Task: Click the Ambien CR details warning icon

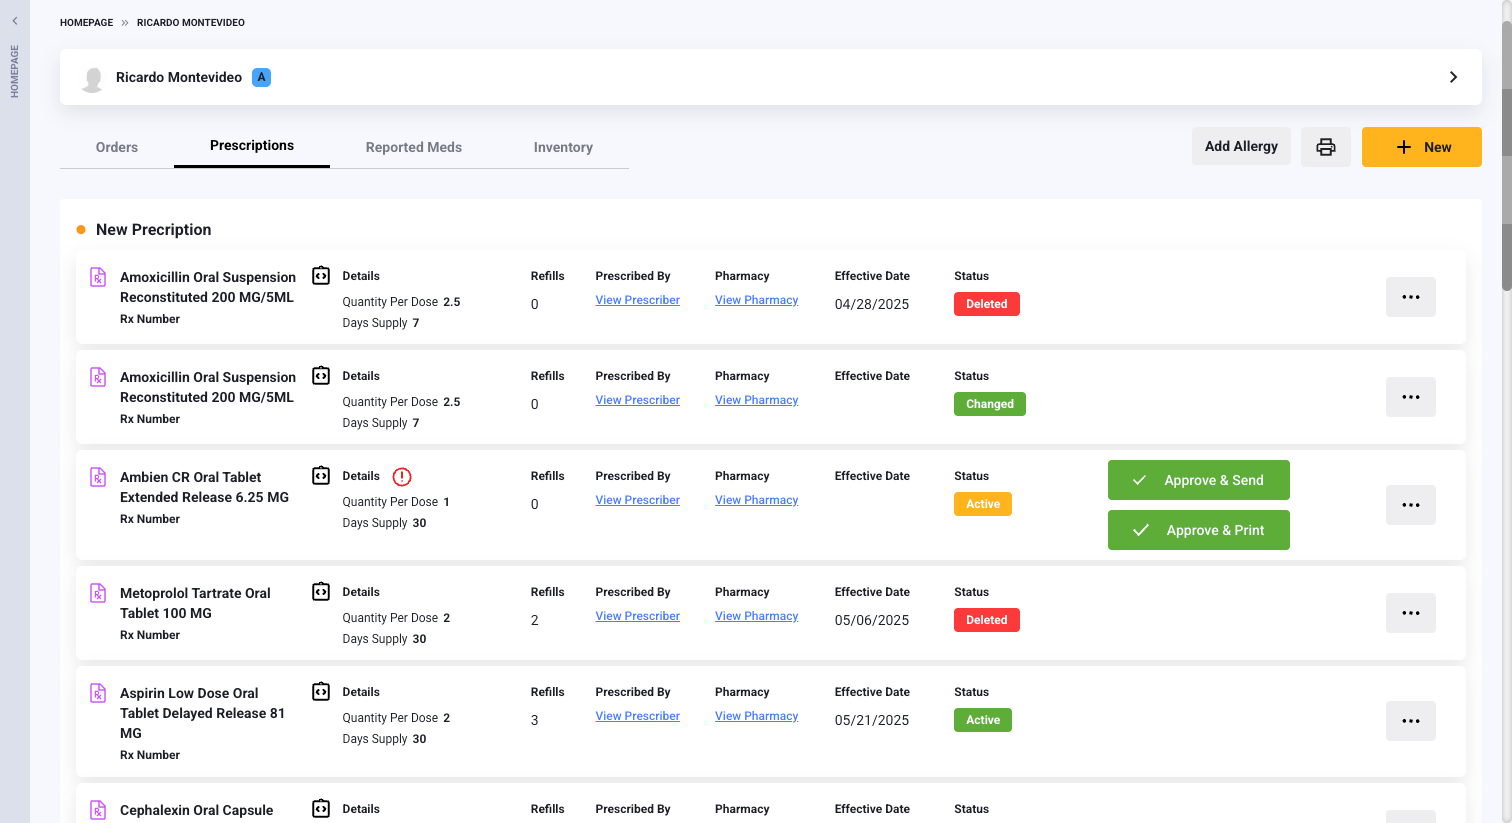Action: tap(402, 477)
